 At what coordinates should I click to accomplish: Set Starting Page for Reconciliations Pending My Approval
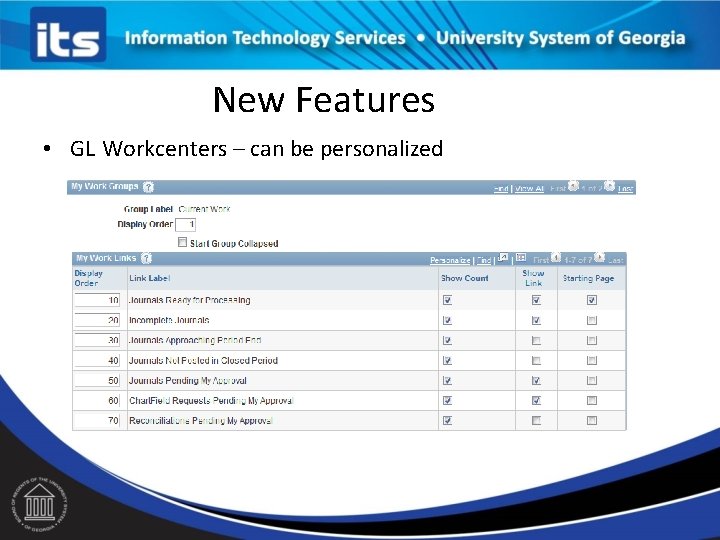[592, 420]
